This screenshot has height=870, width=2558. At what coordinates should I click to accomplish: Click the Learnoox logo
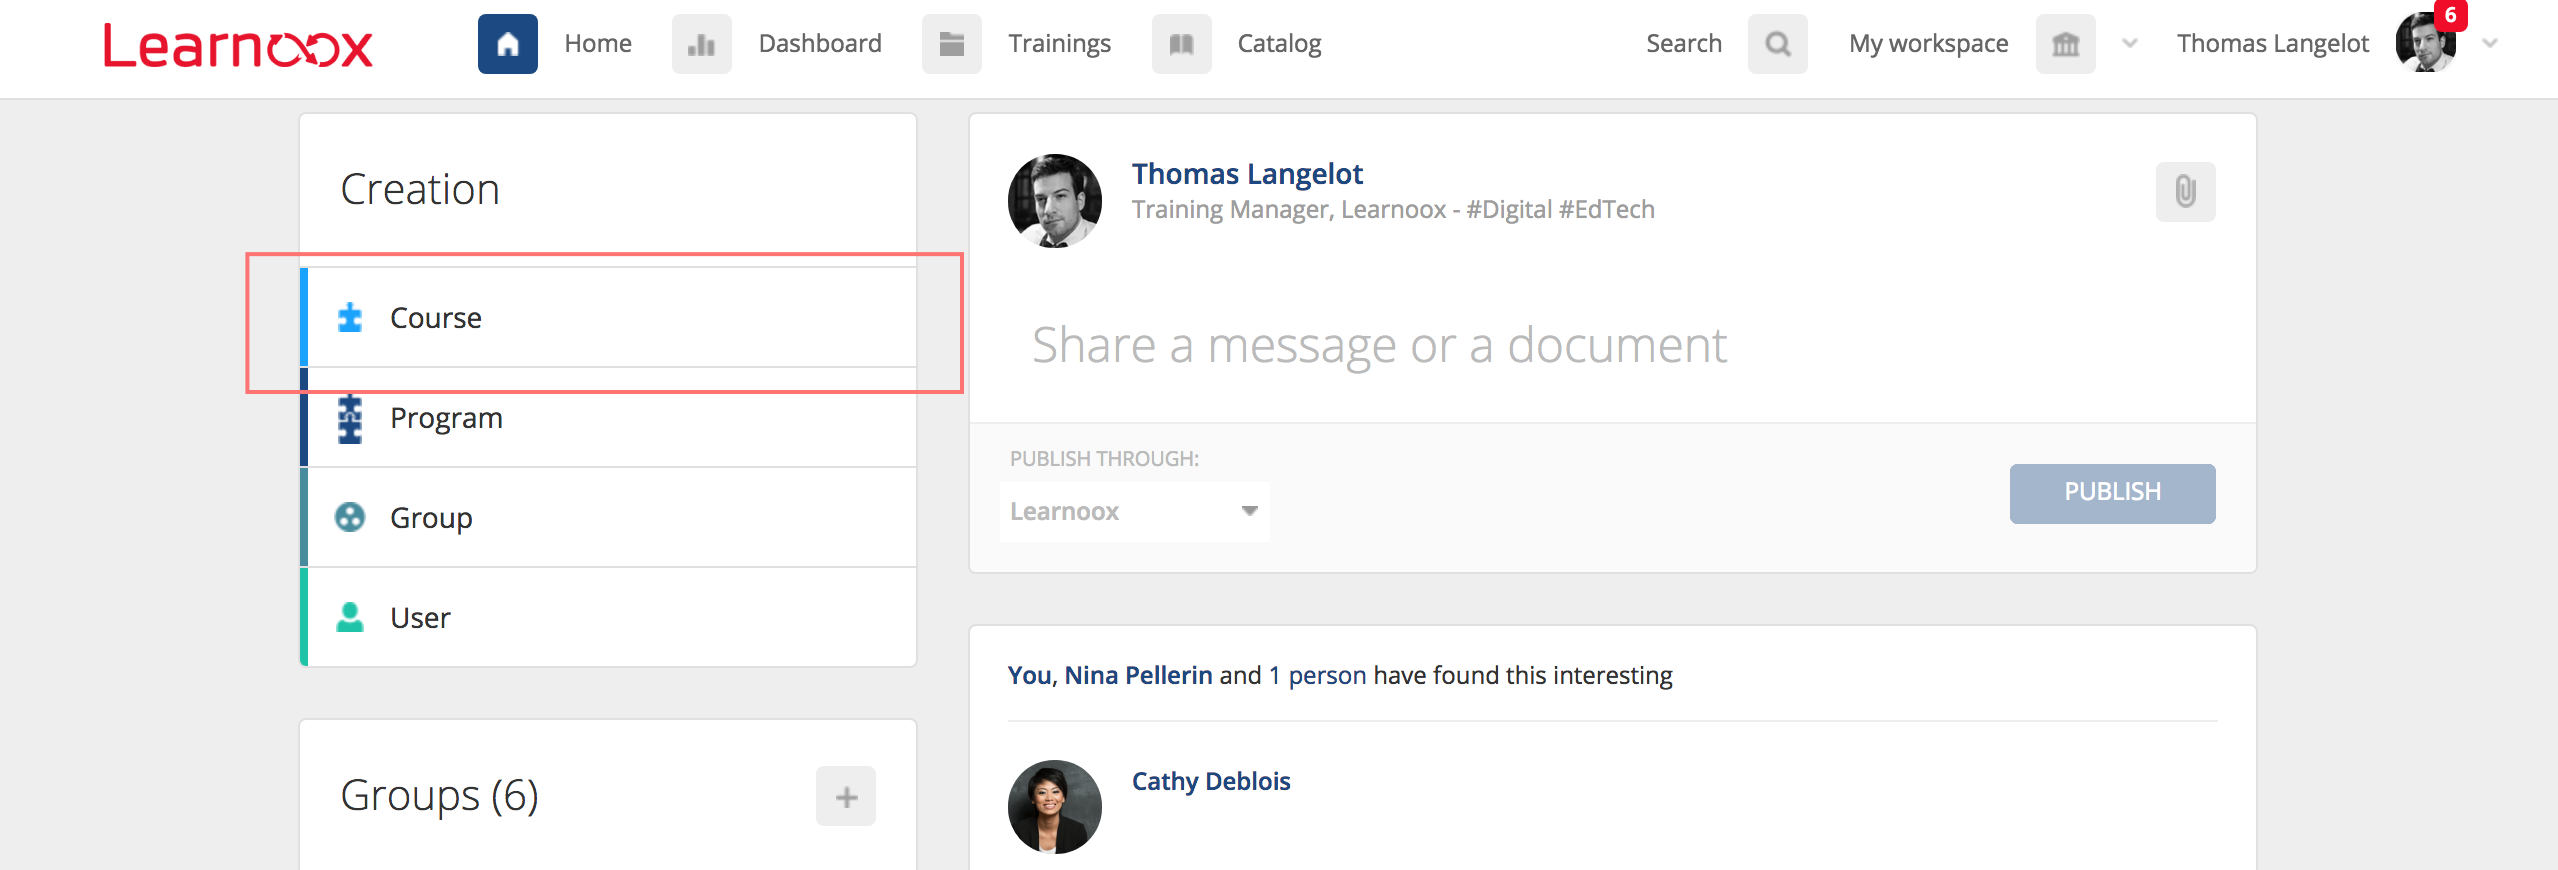[x=238, y=46]
